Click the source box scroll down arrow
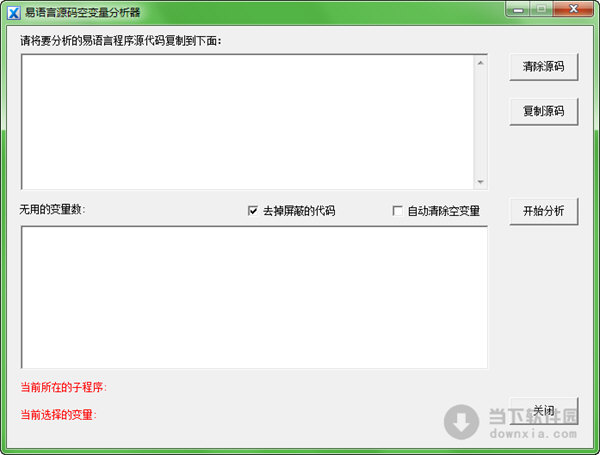Screen dimensions: 600x455 click(x=481, y=182)
